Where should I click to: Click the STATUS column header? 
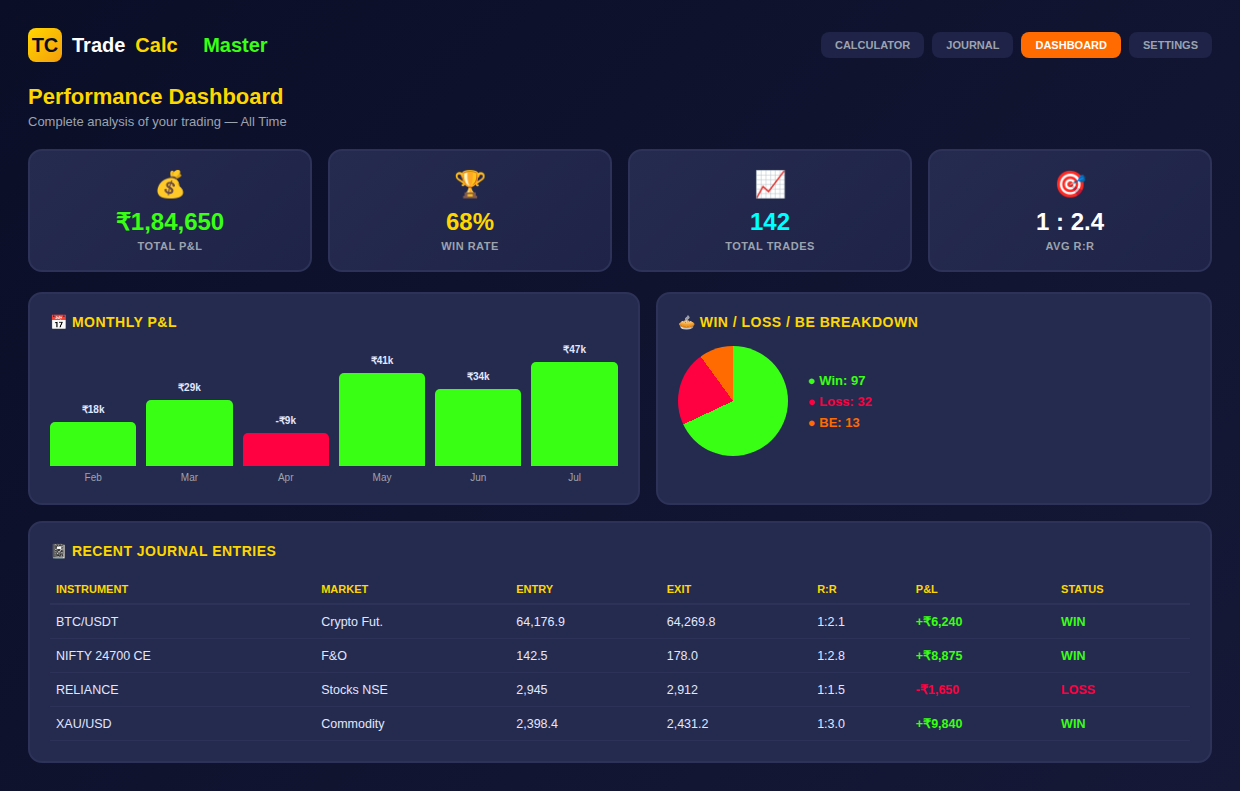[x=1082, y=589]
